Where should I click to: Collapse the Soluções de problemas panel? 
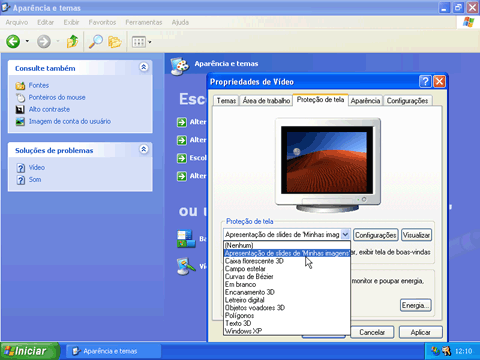[x=144, y=149]
